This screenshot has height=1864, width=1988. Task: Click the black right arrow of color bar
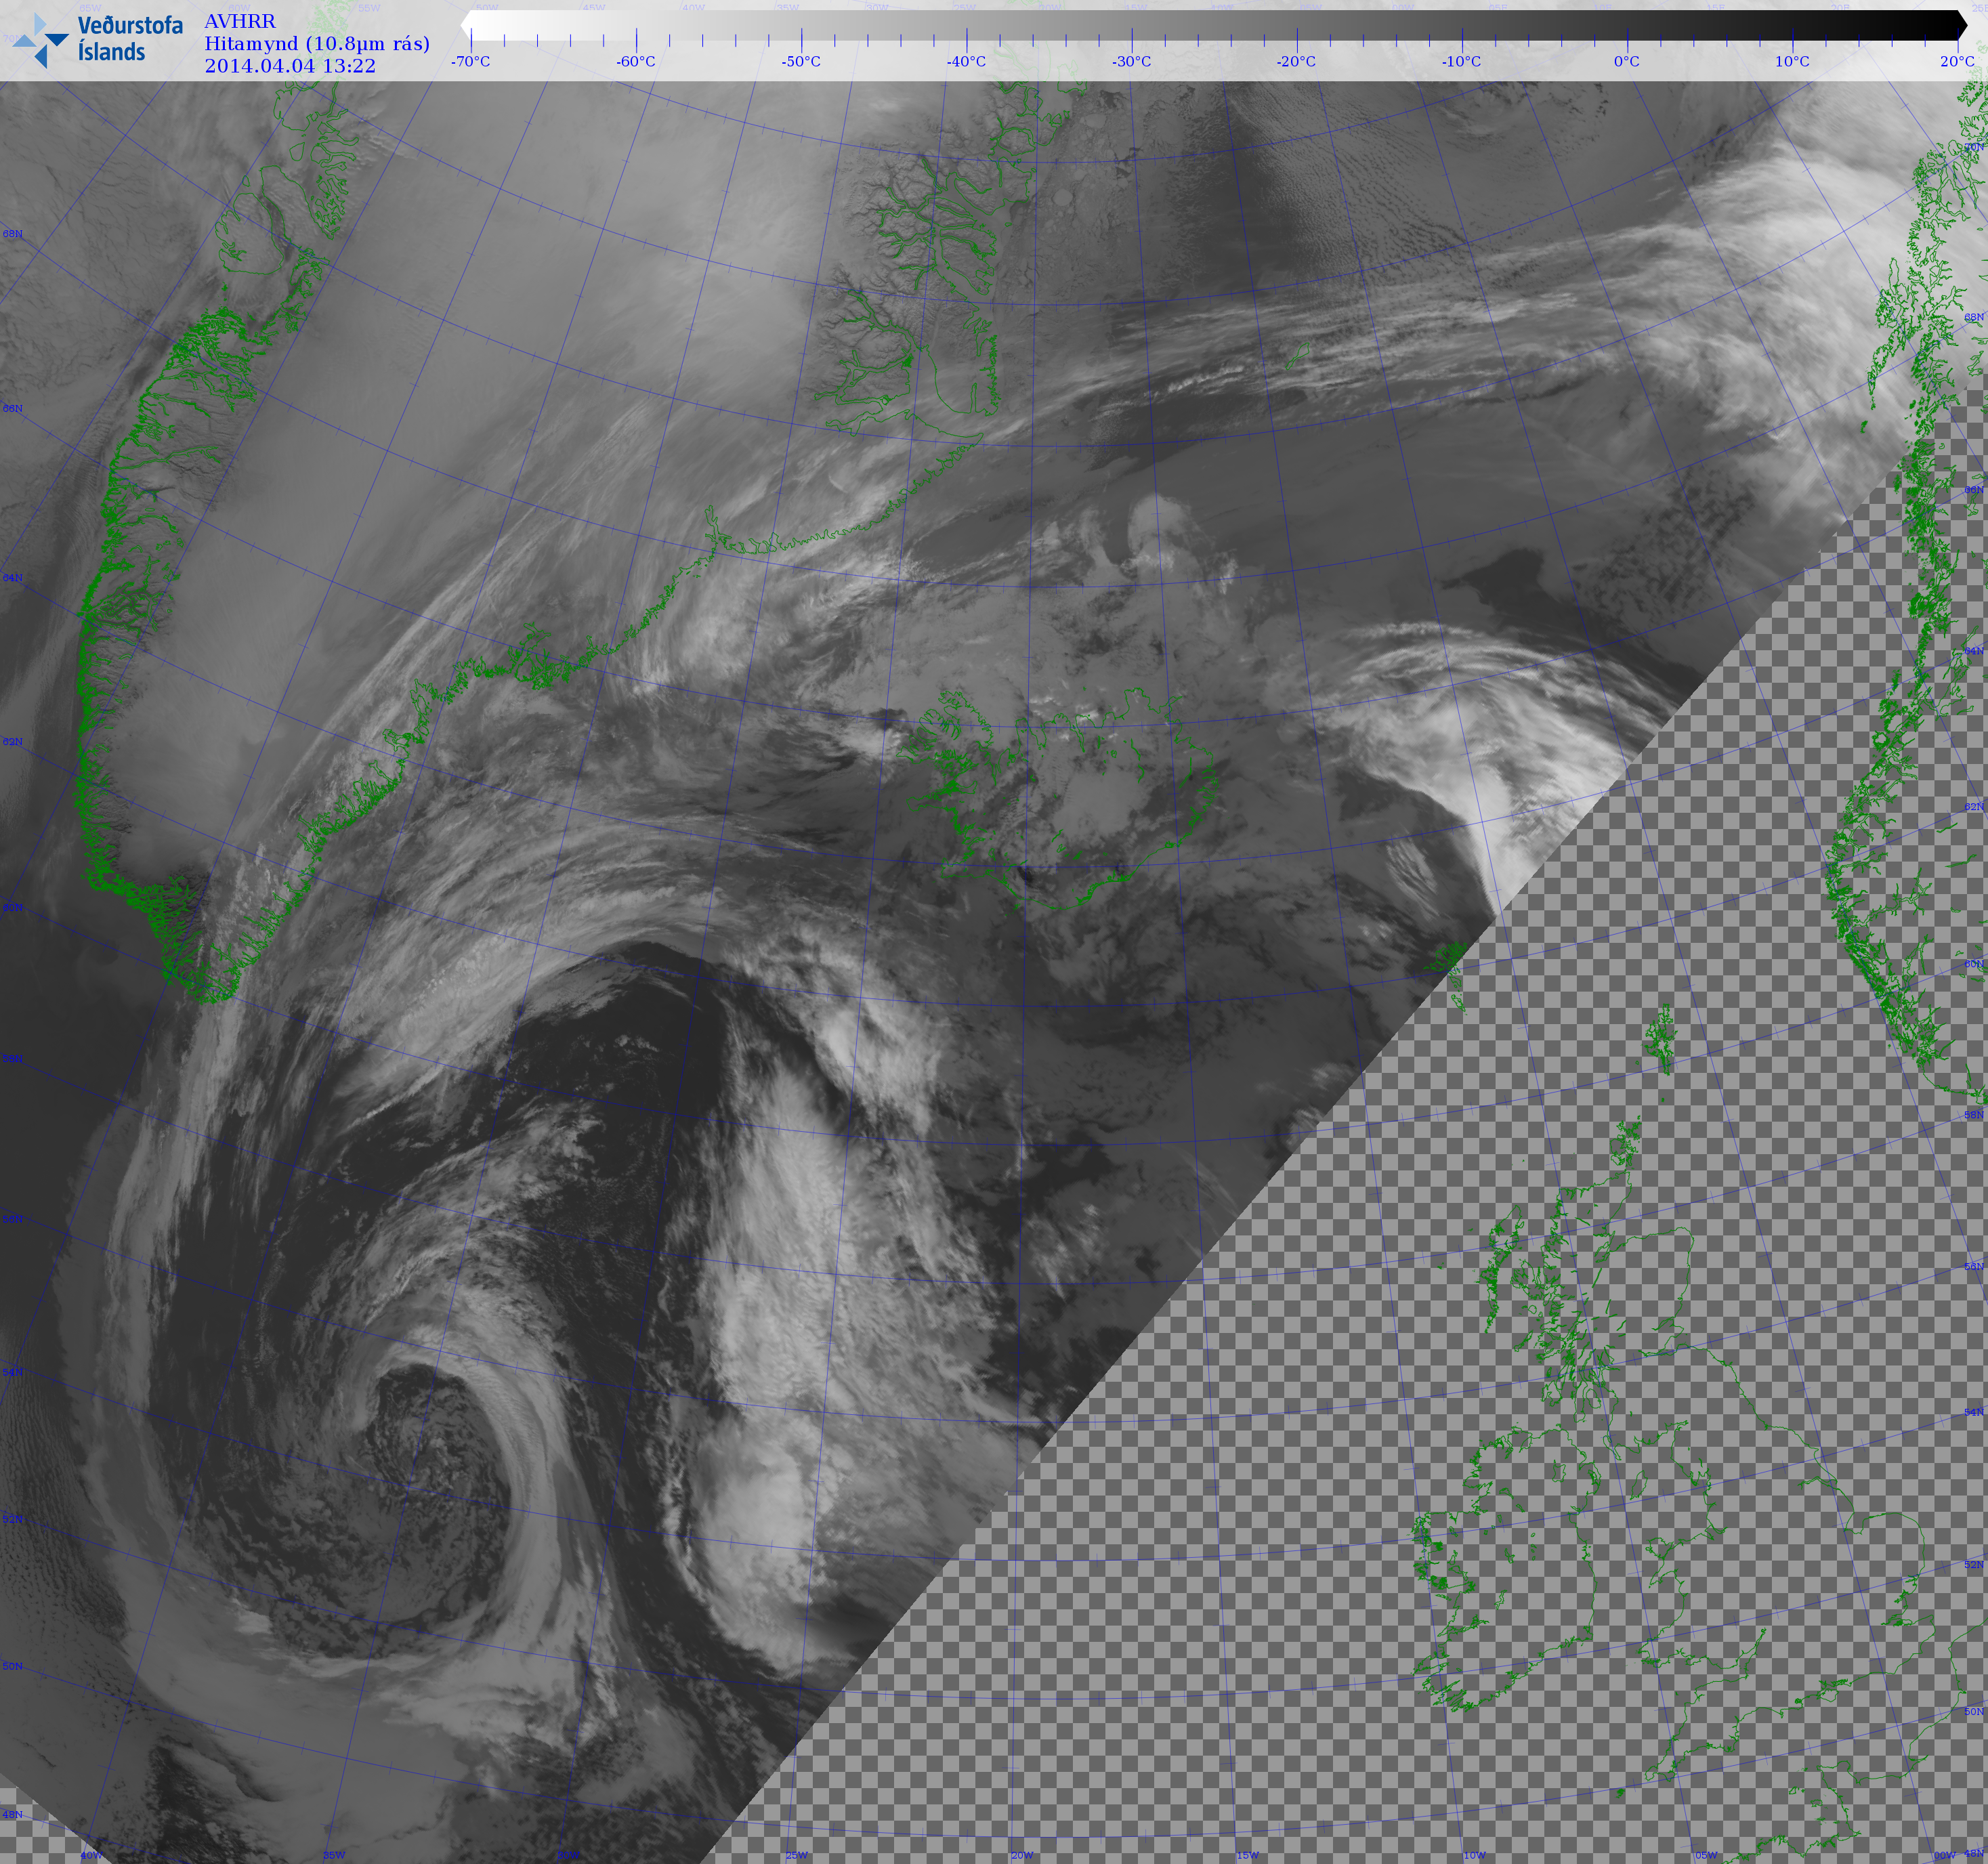pyautogui.click(x=1961, y=26)
